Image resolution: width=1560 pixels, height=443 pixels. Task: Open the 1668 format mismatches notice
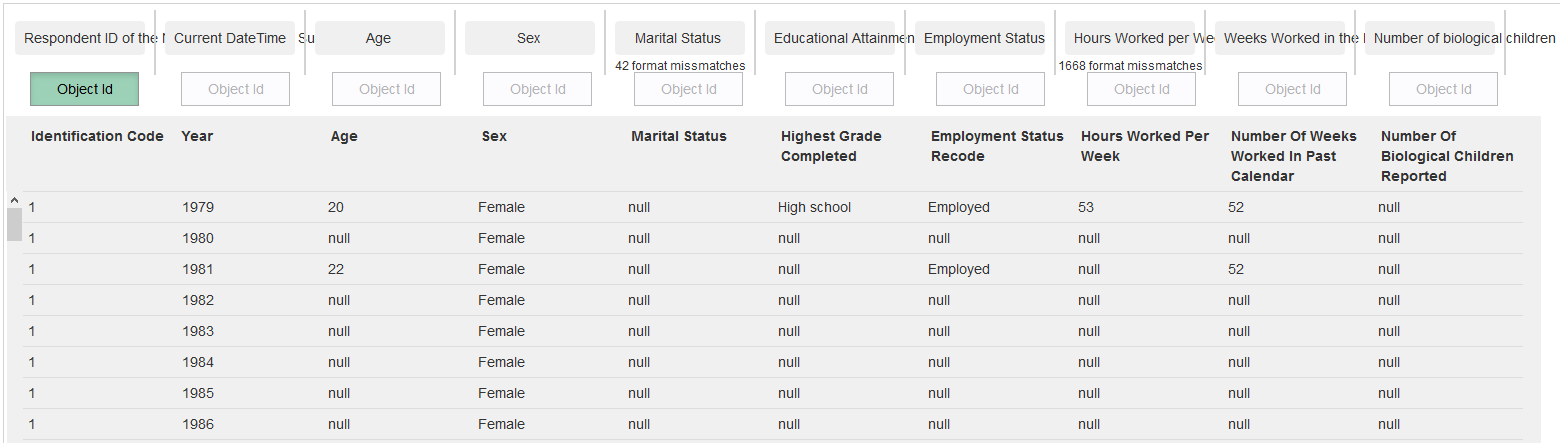click(x=1130, y=66)
